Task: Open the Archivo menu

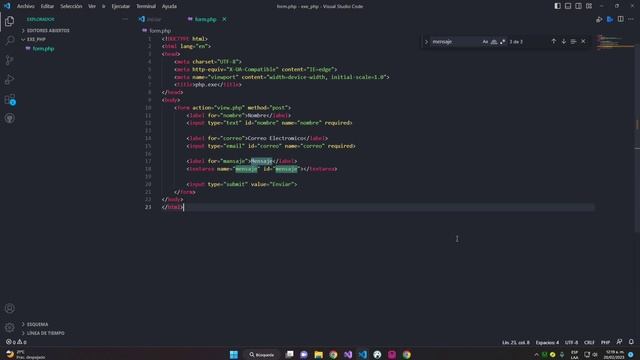Action: point(25,6)
